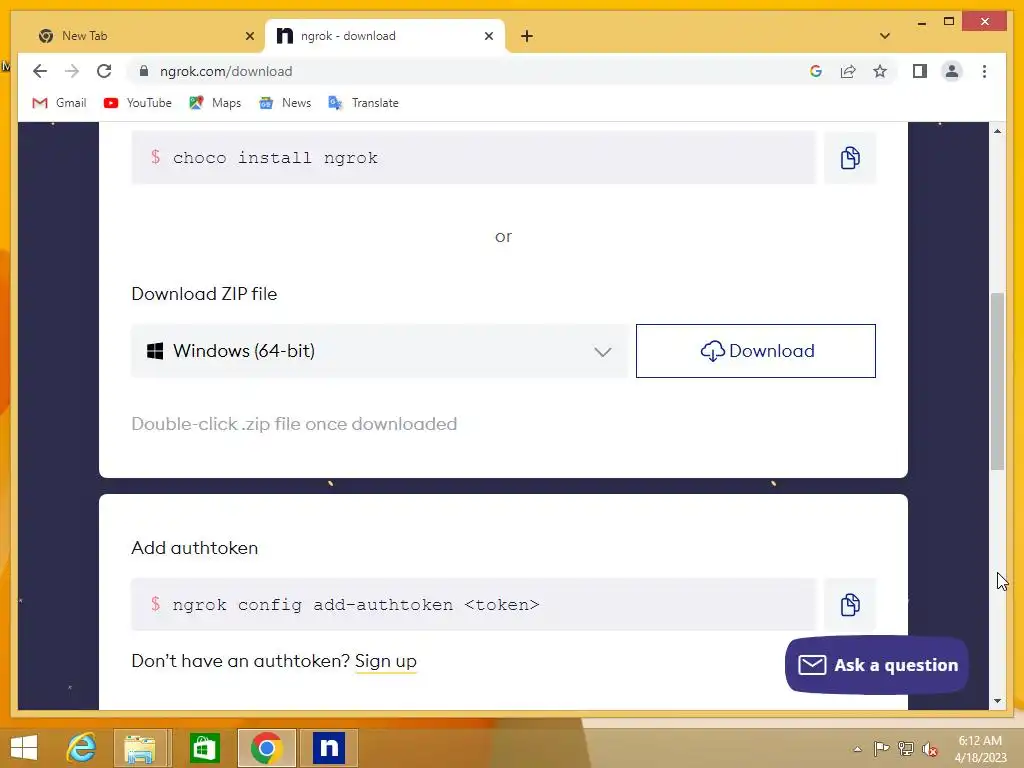Viewport: 1024px width, 768px height.
Task: Open the Chrome profile menu
Action: point(952,71)
